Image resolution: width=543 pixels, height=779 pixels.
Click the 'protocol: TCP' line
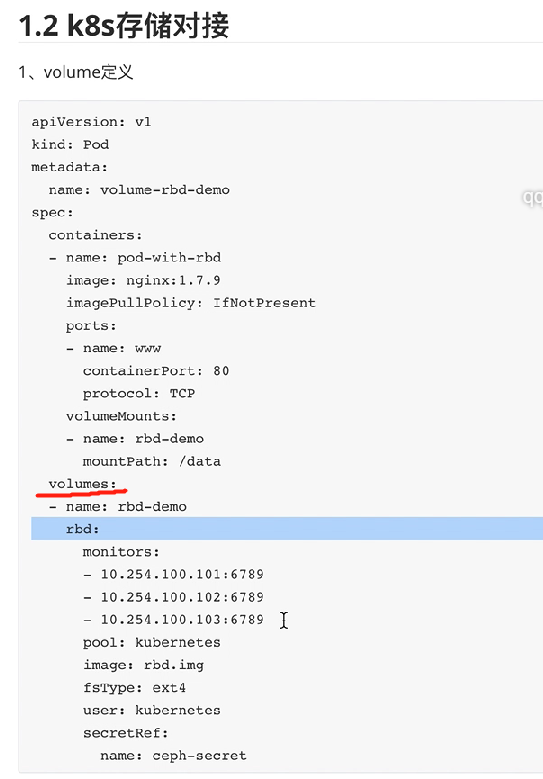(139, 393)
